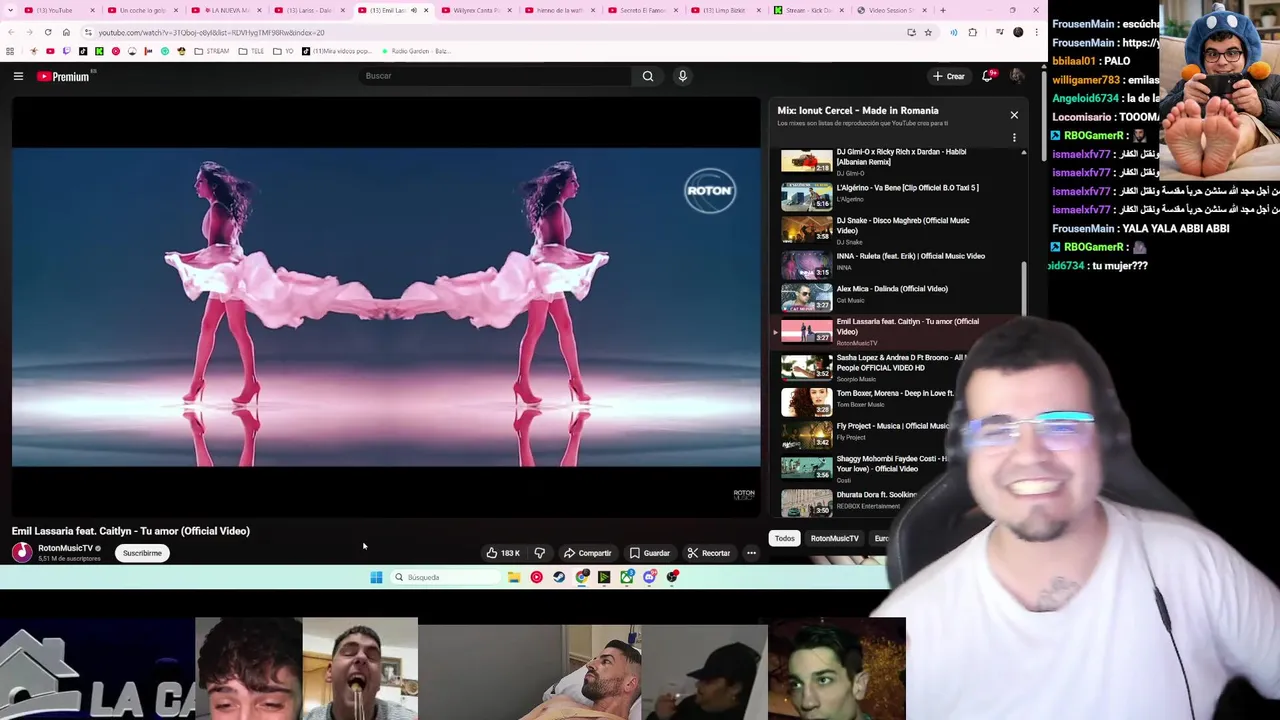Image resolution: width=1280 pixels, height=720 pixels.
Task: Open Steam from the taskbar
Action: (x=559, y=577)
